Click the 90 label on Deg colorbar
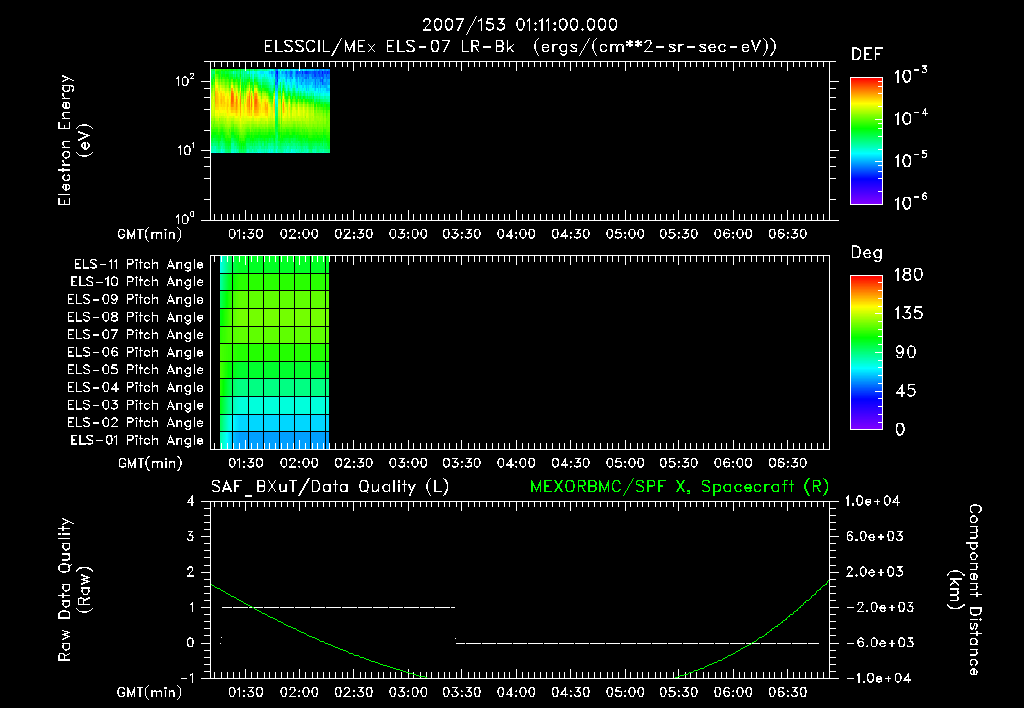The image size is (1024, 708). point(906,353)
